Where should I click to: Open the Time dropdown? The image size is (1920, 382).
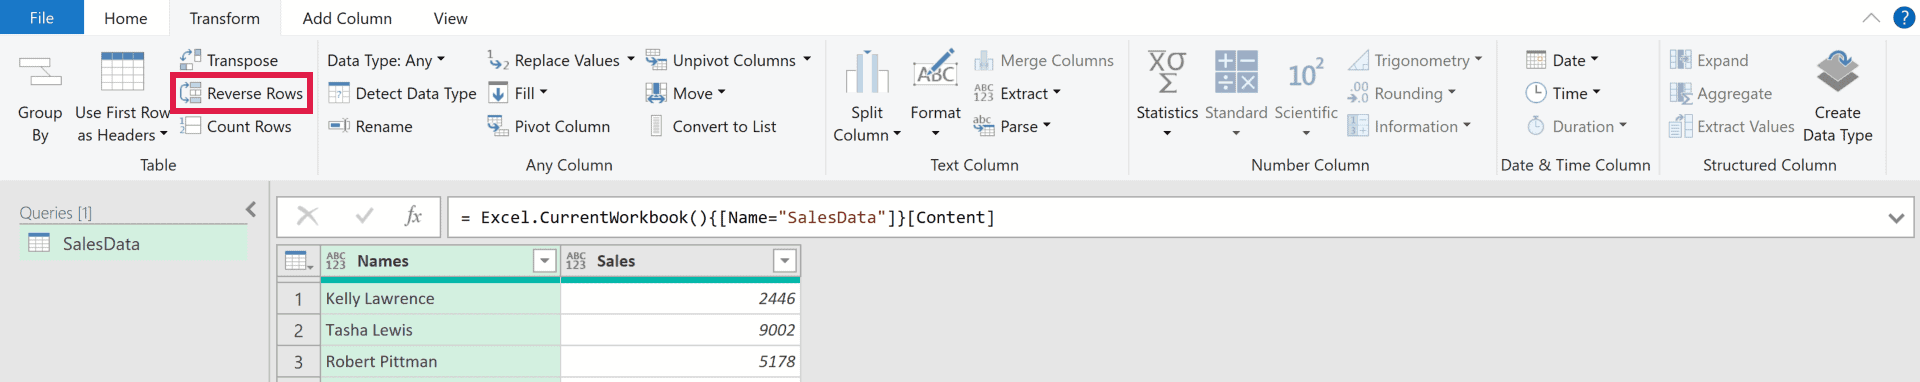tap(1563, 93)
